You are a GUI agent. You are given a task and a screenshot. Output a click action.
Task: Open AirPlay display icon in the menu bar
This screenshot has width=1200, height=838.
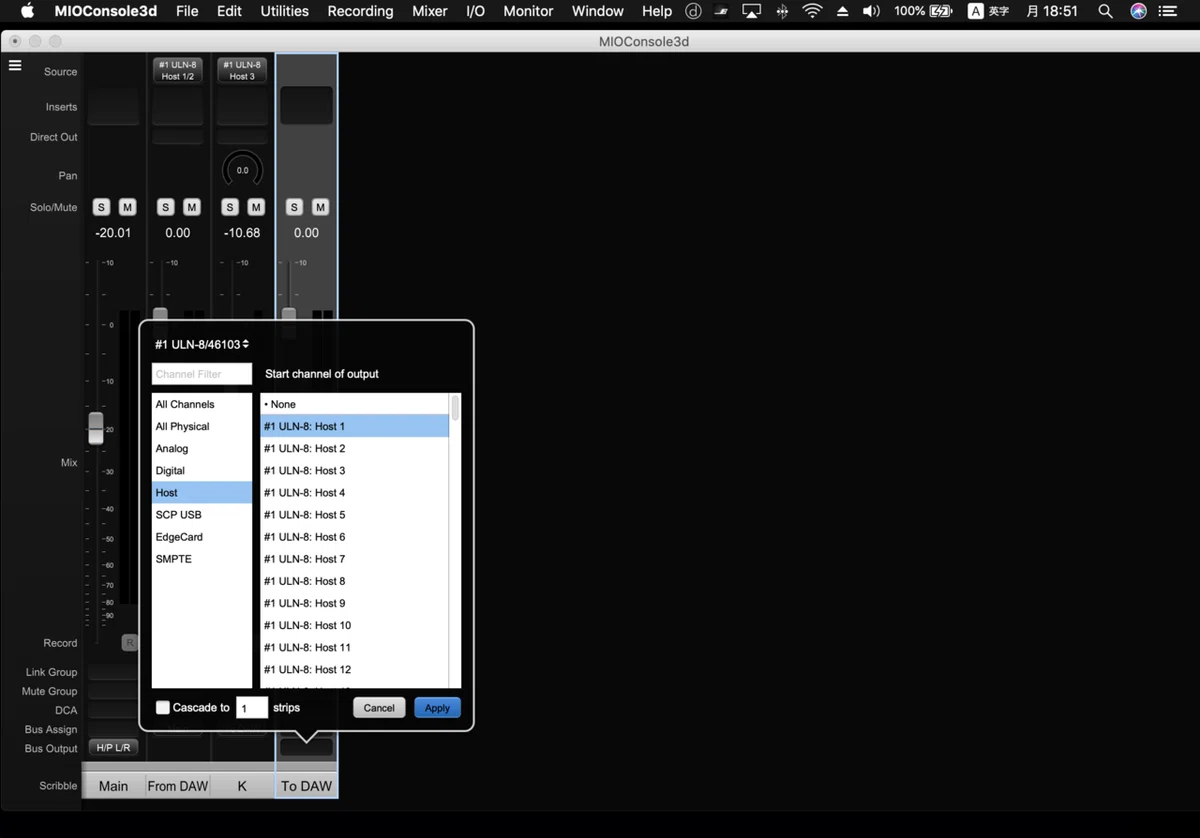(x=751, y=11)
